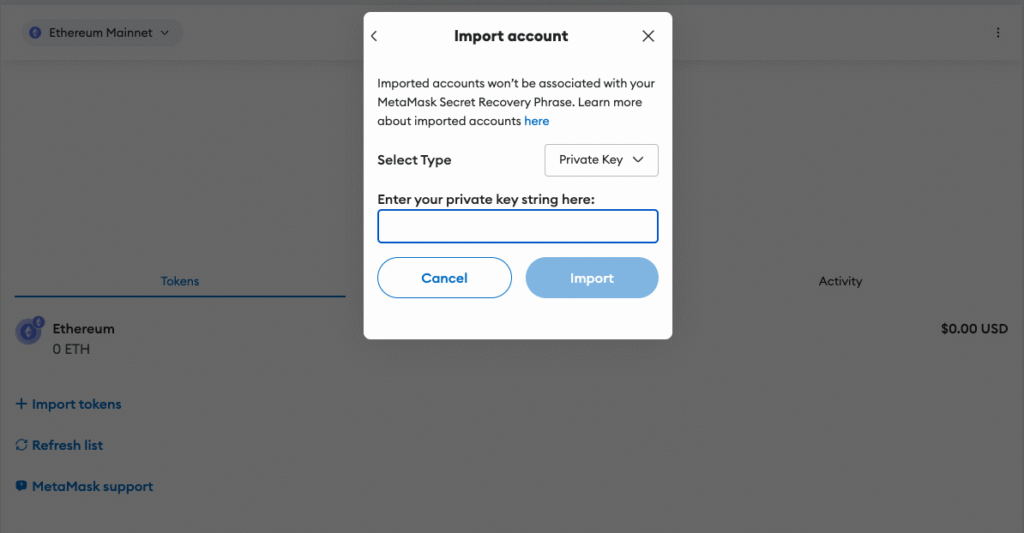Viewport: 1024px width, 533px height.
Task: Select the Ethereum 0 ETH token row
Action: 512,338
